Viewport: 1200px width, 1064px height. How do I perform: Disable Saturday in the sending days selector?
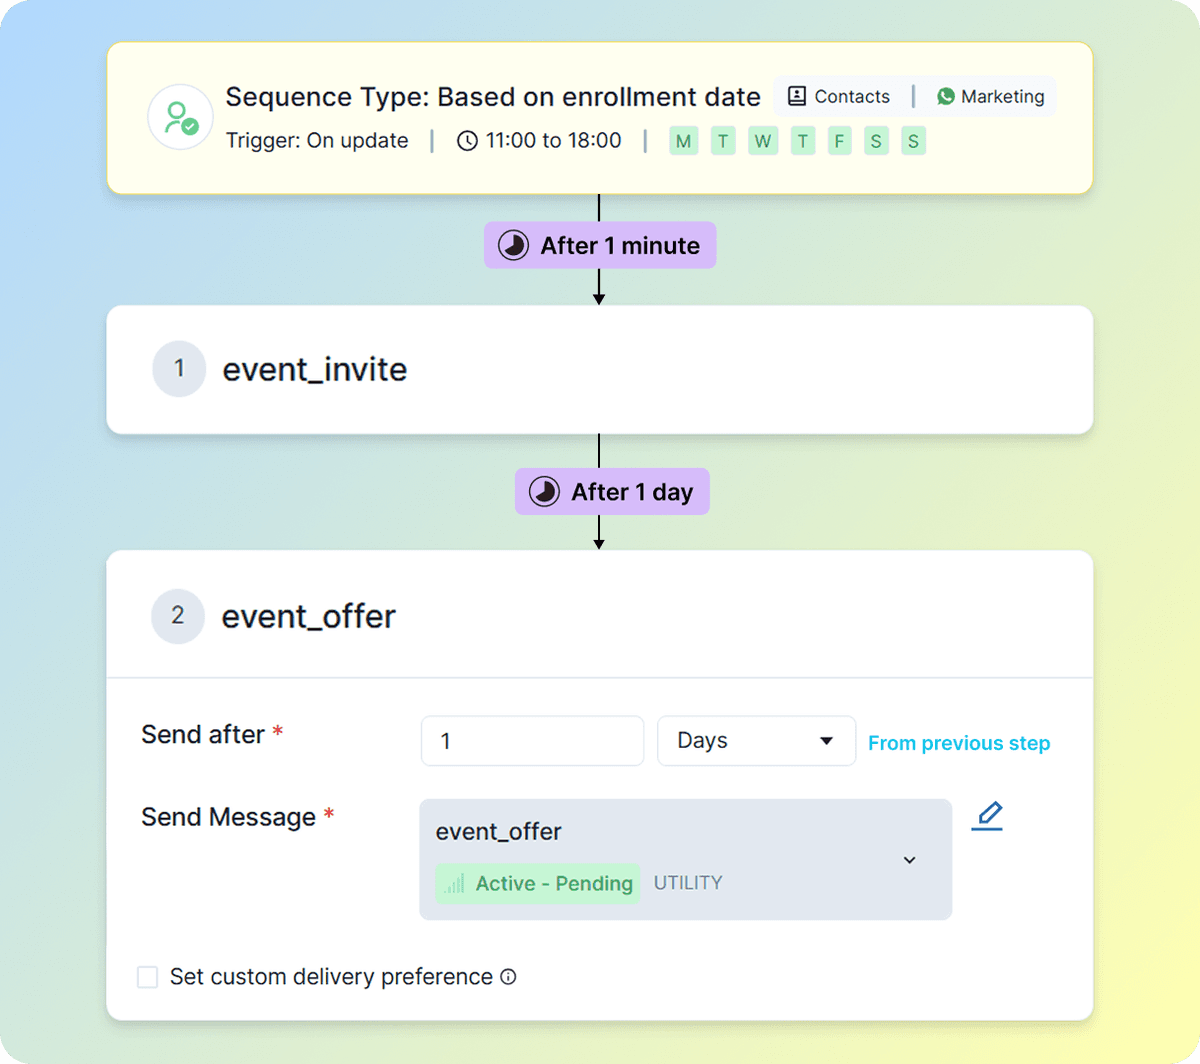point(876,141)
